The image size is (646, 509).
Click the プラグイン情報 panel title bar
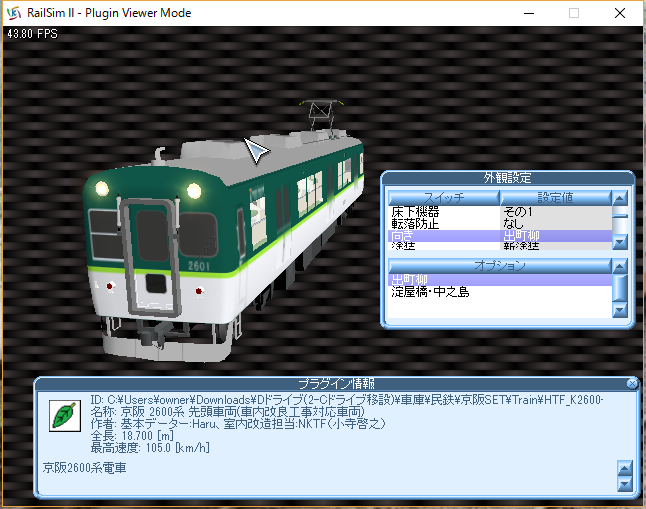336,384
